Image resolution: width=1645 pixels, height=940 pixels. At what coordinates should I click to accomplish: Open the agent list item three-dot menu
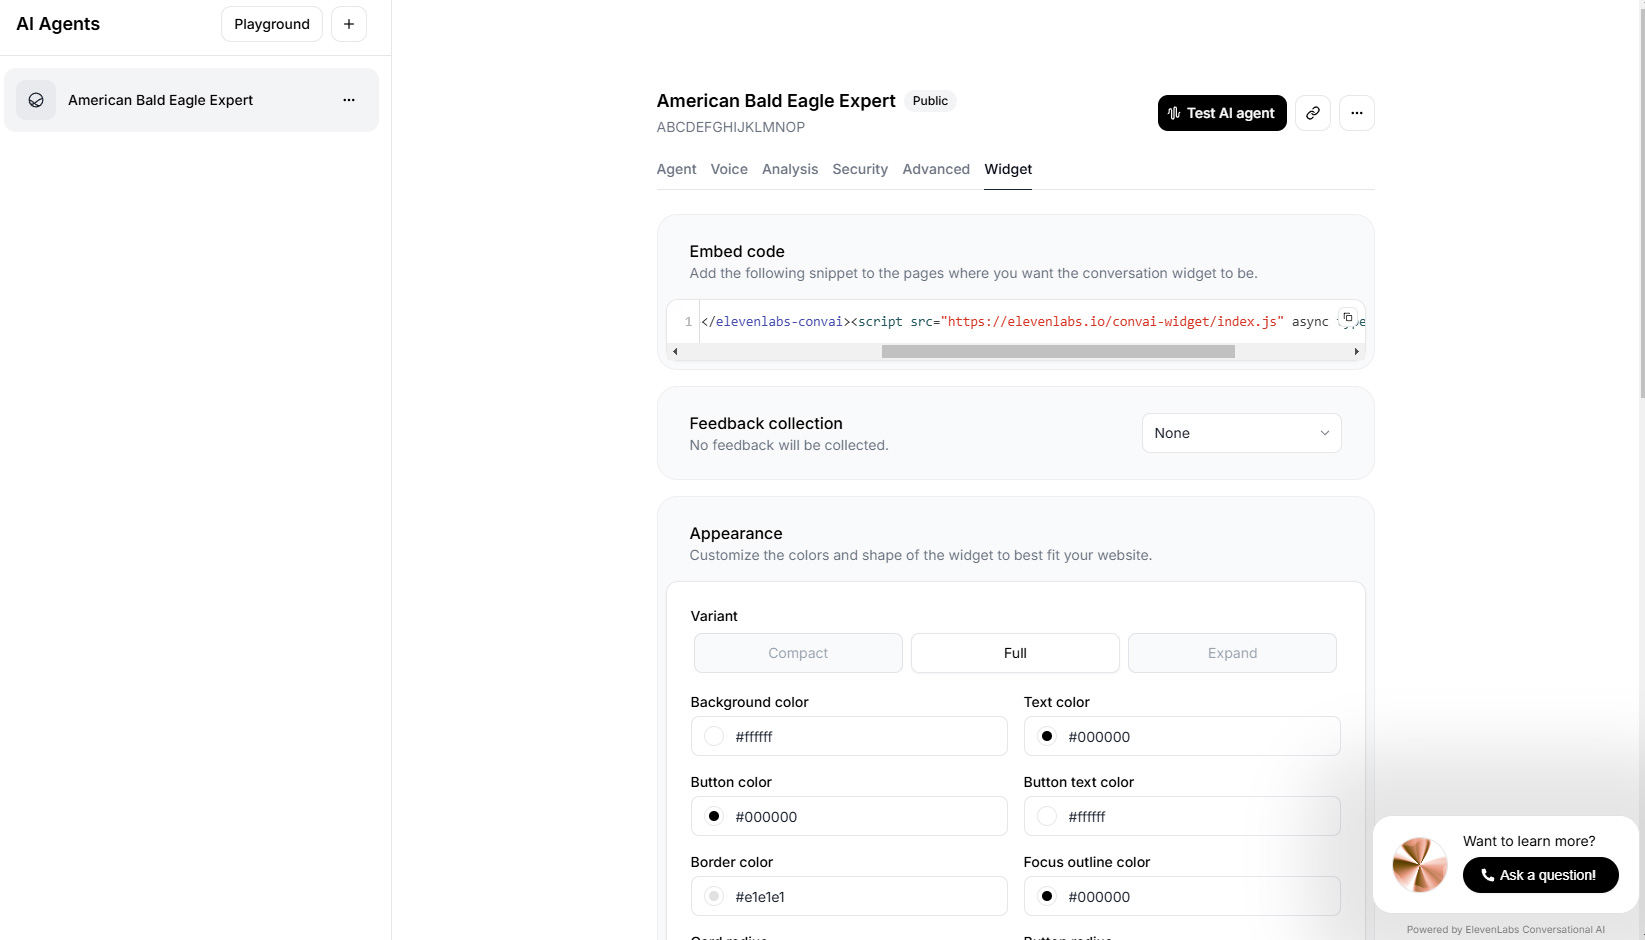click(349, 100)
